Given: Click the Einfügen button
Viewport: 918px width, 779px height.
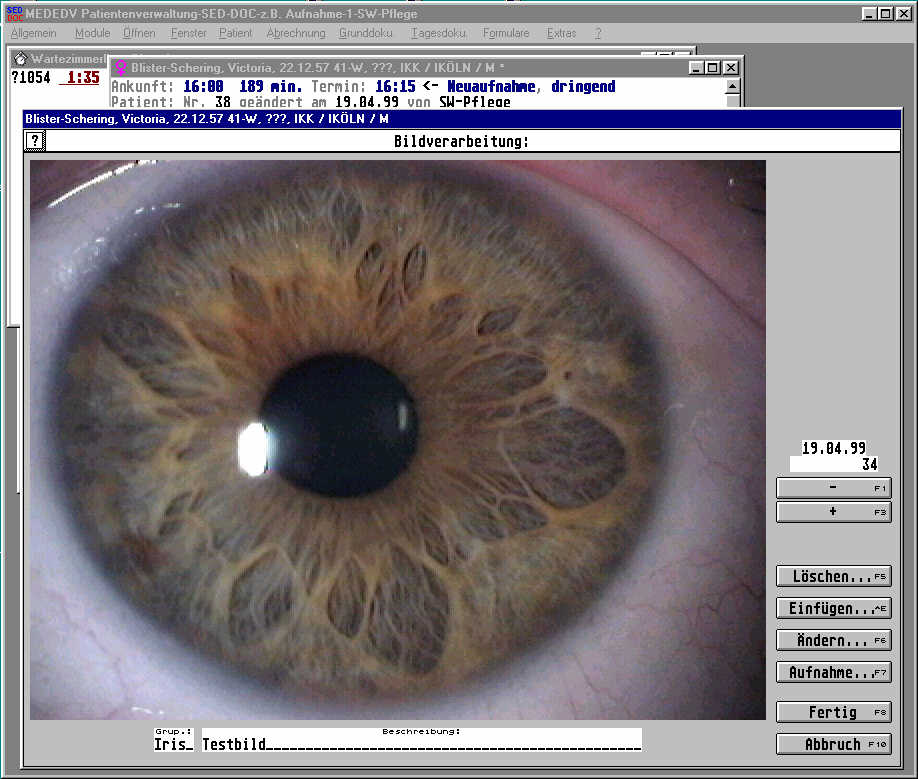Looking at the screenshot, I should tap(833, 609).
